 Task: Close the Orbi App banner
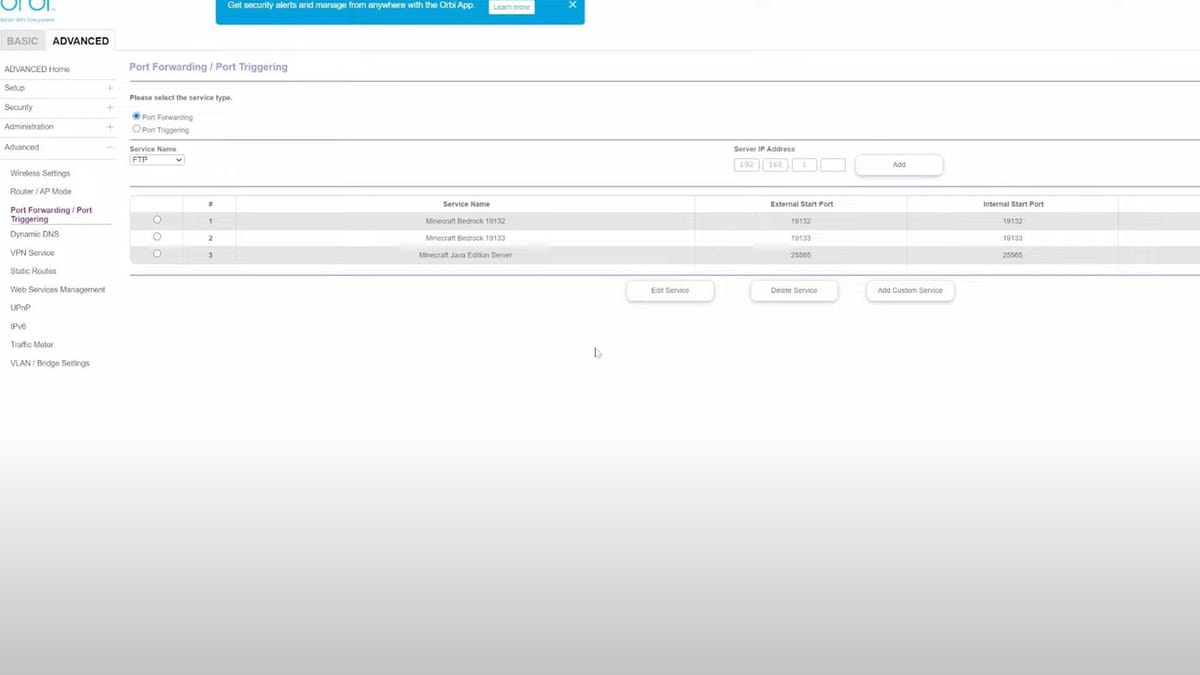572,5
